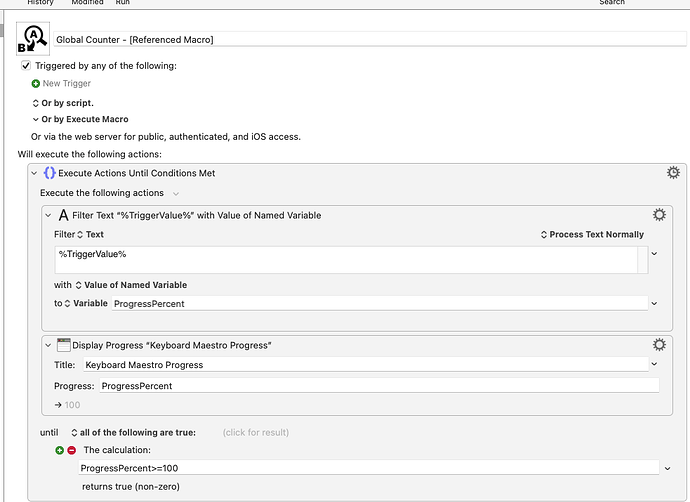Click '(click for result)' to evaluate conditions
Image resolution: width=690 pixels, height=502 pixels.
(x=256, y=432)
